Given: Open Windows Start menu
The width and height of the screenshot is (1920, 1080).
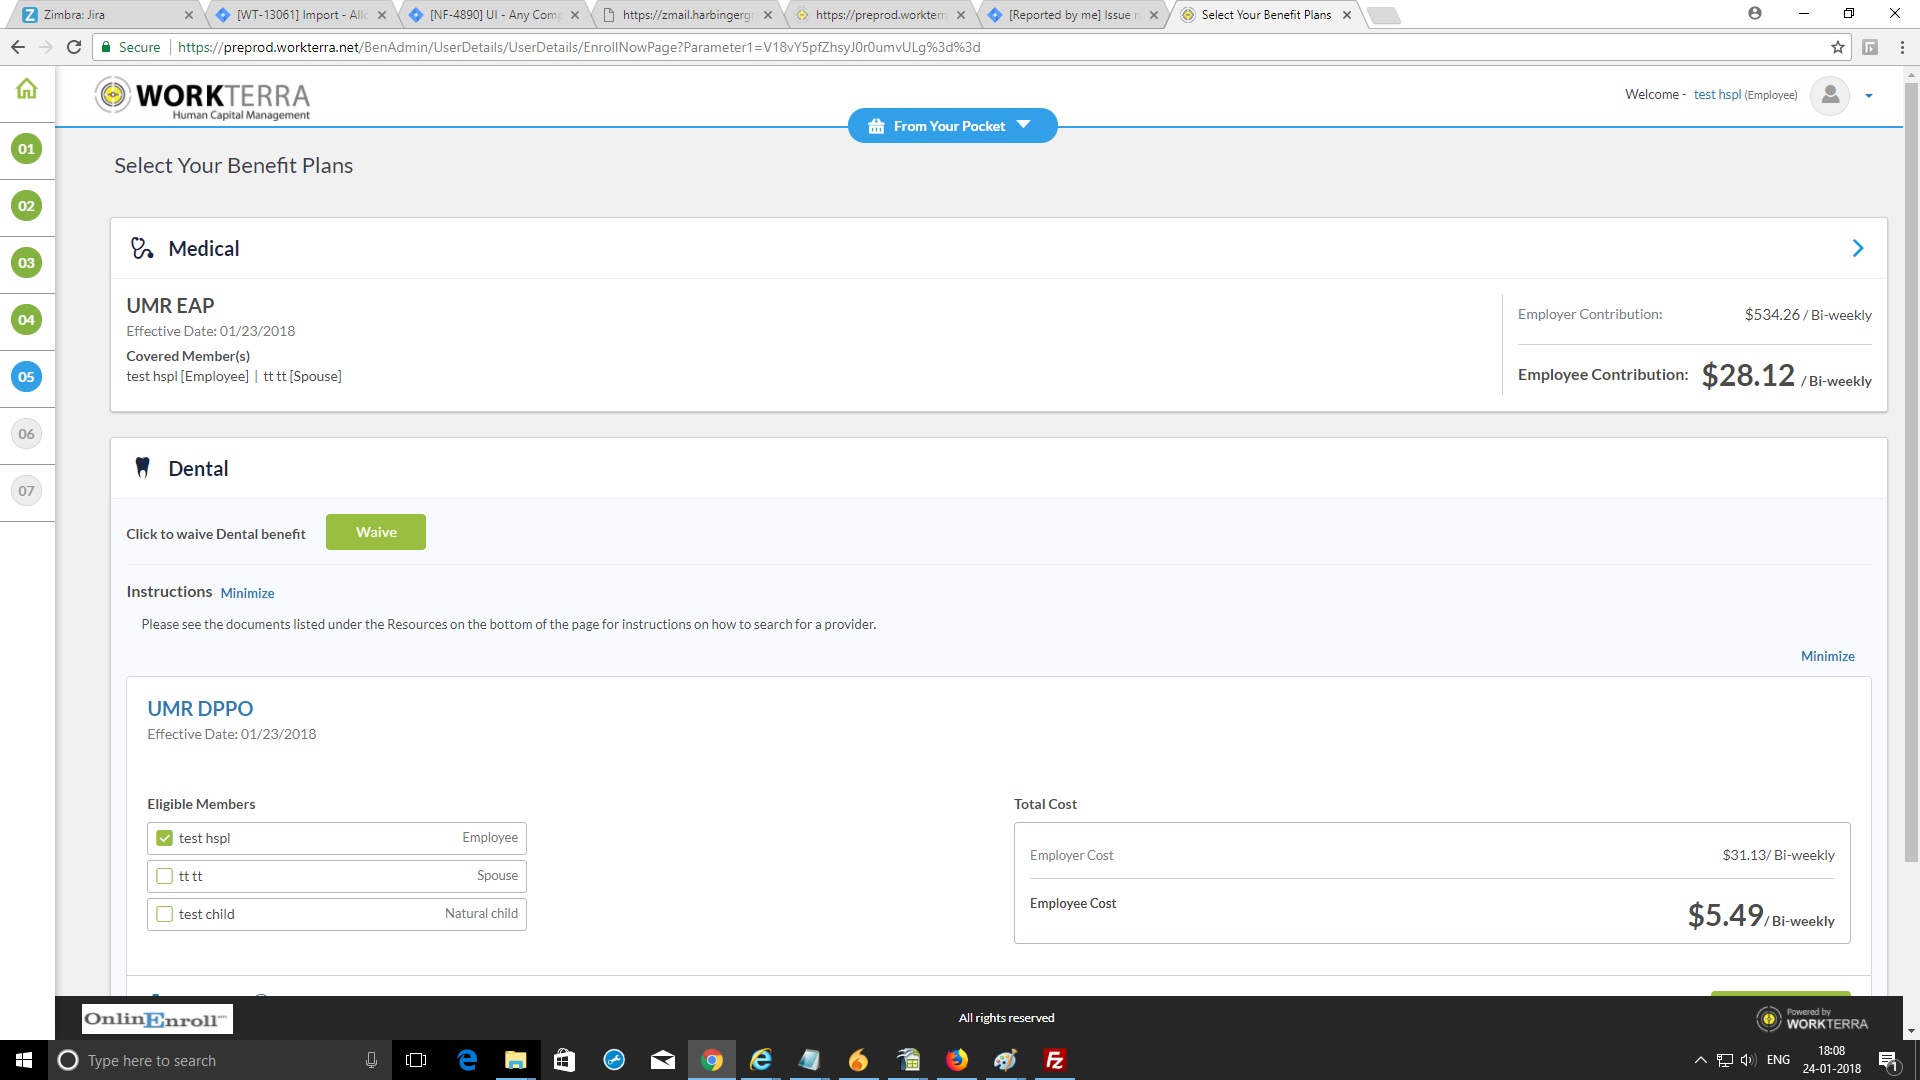Looking at the screenshot, I should tap(24, 1060).
